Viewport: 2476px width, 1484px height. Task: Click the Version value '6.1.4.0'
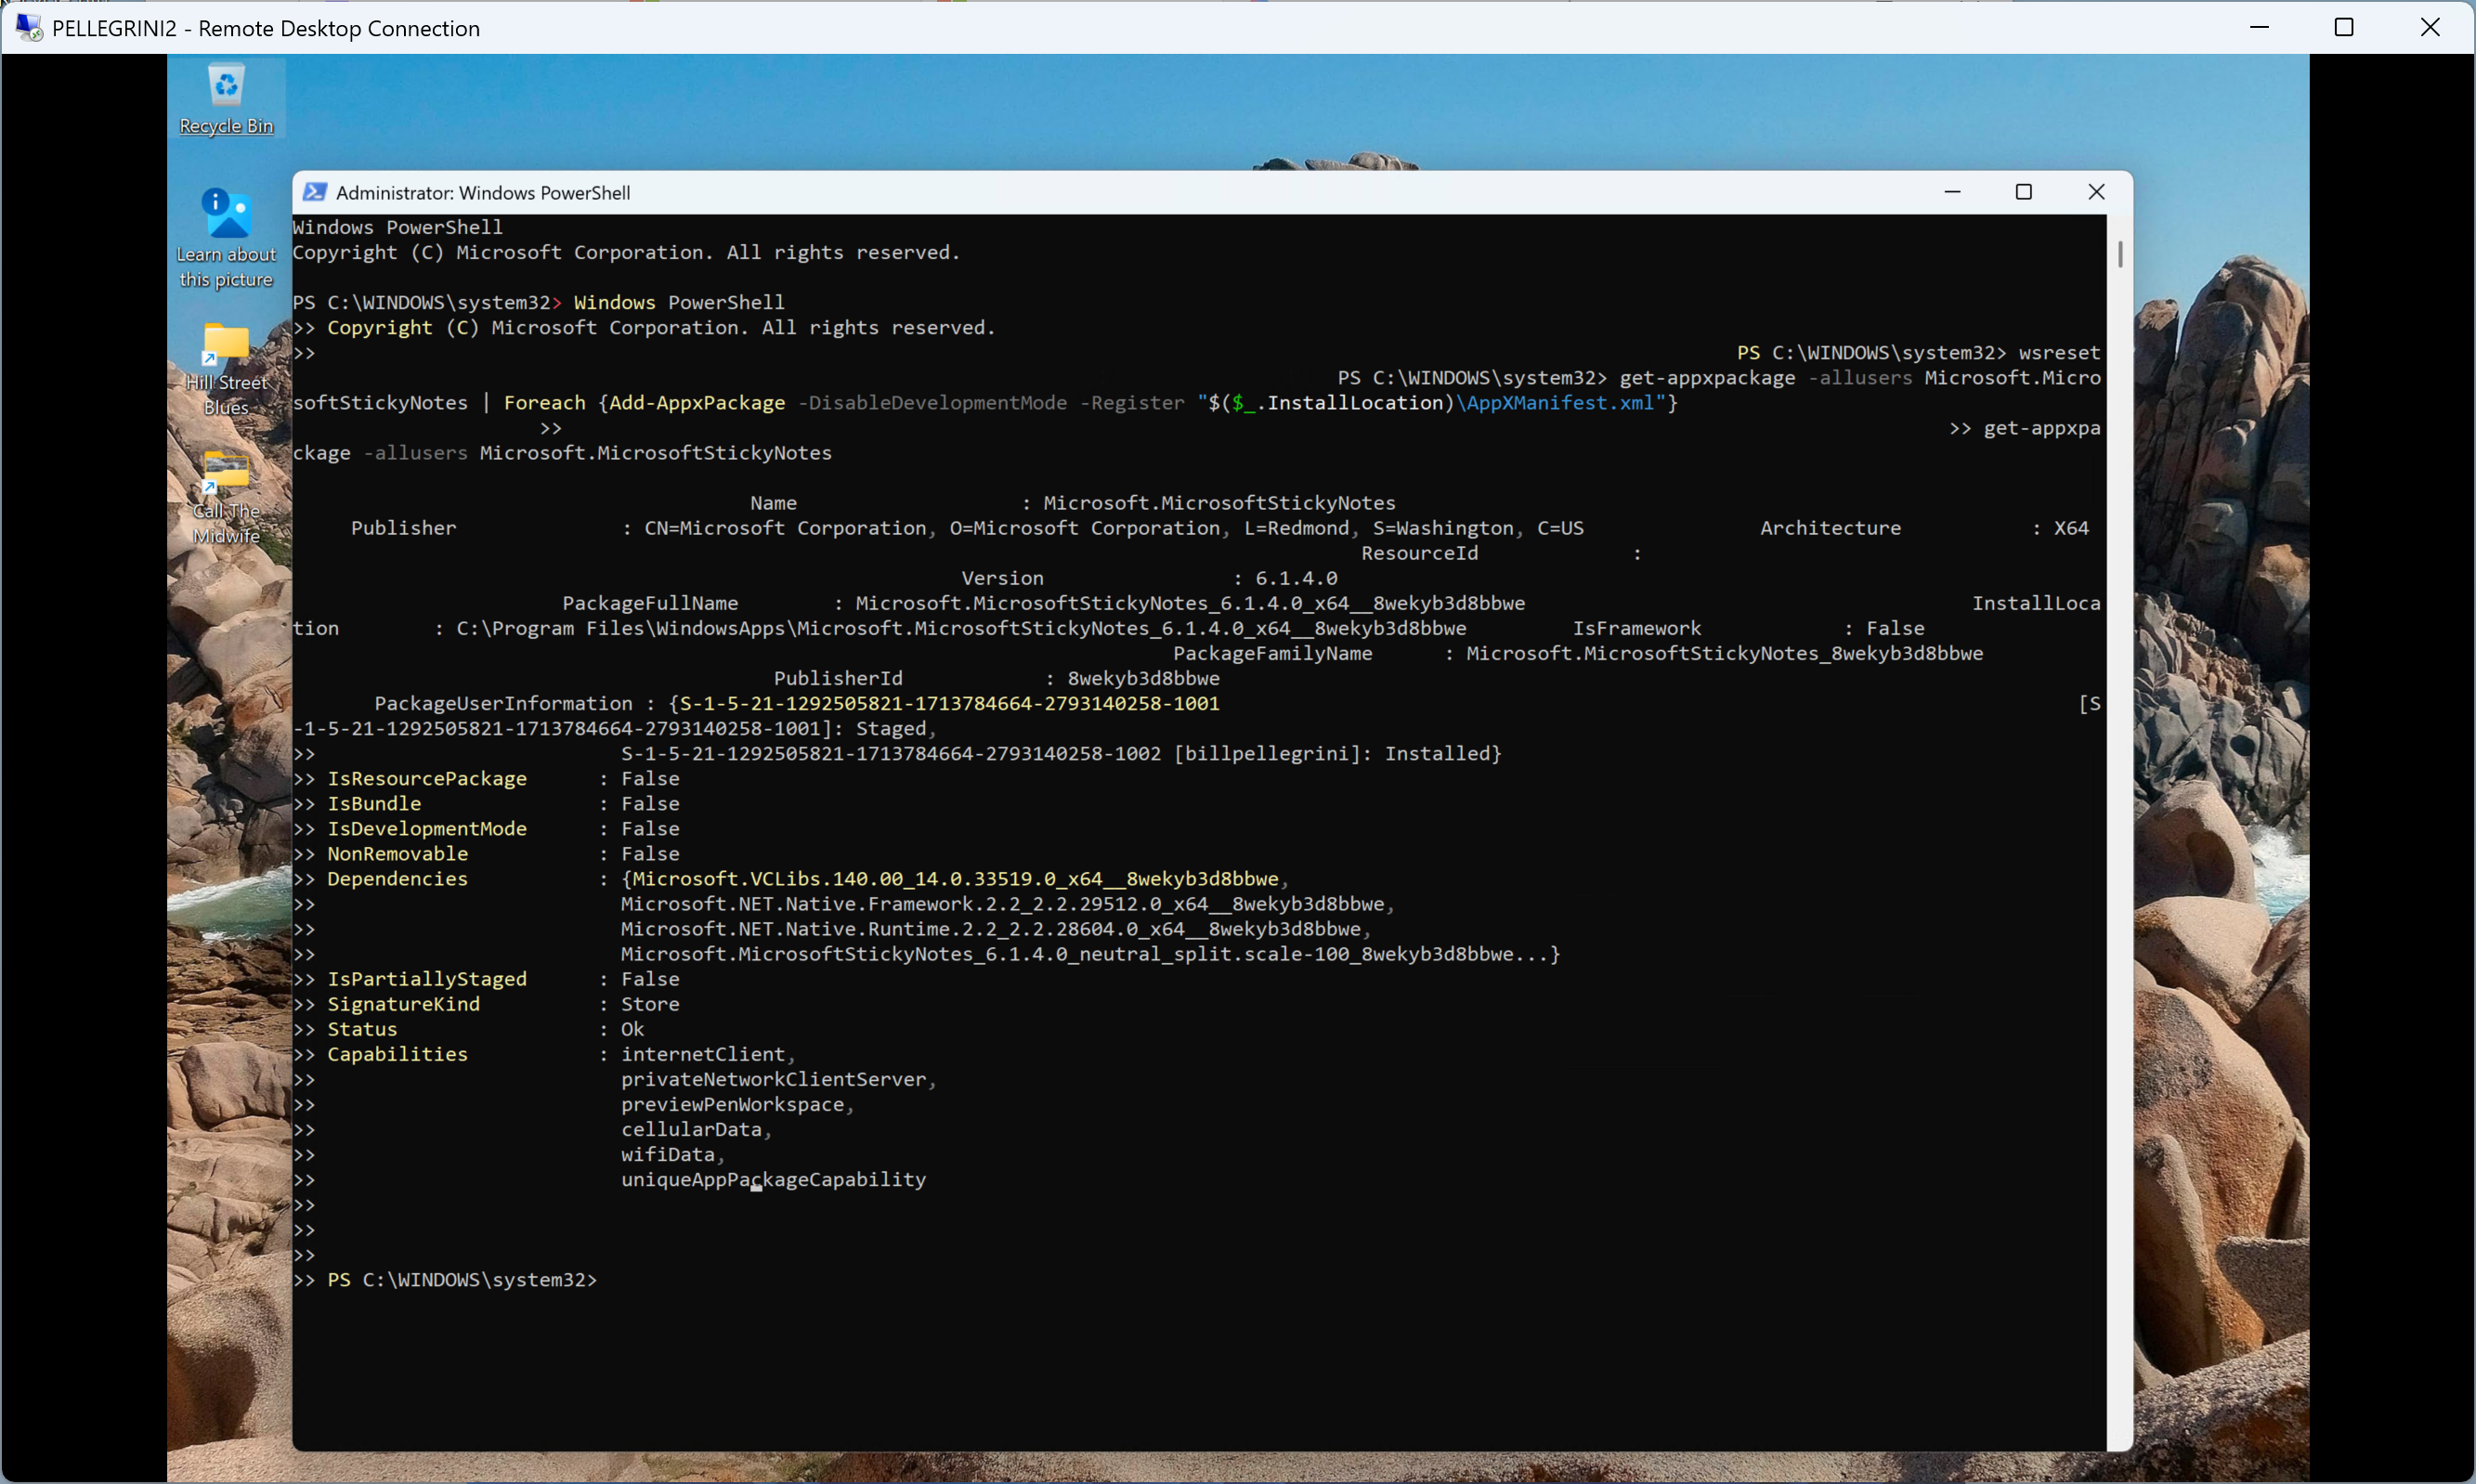[x=1297, y=577]
